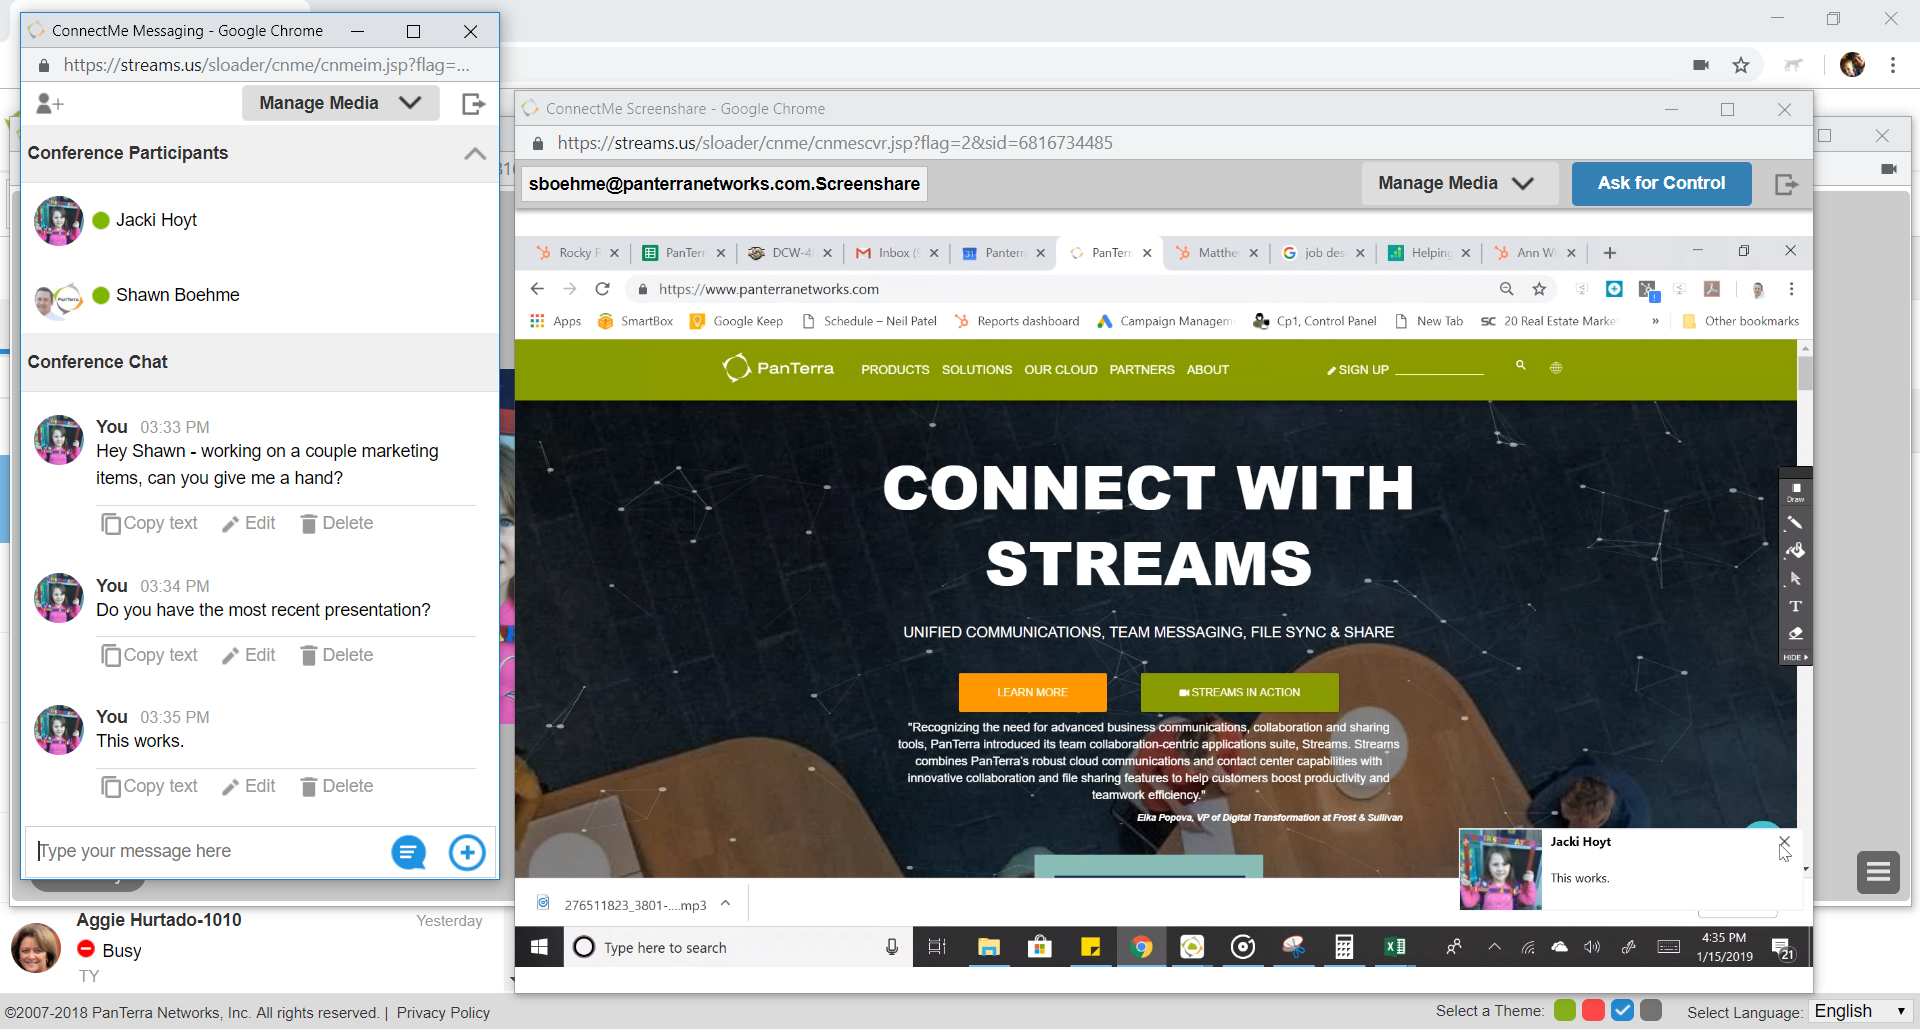Select the paint bucket fill tool

point(1795,551)
